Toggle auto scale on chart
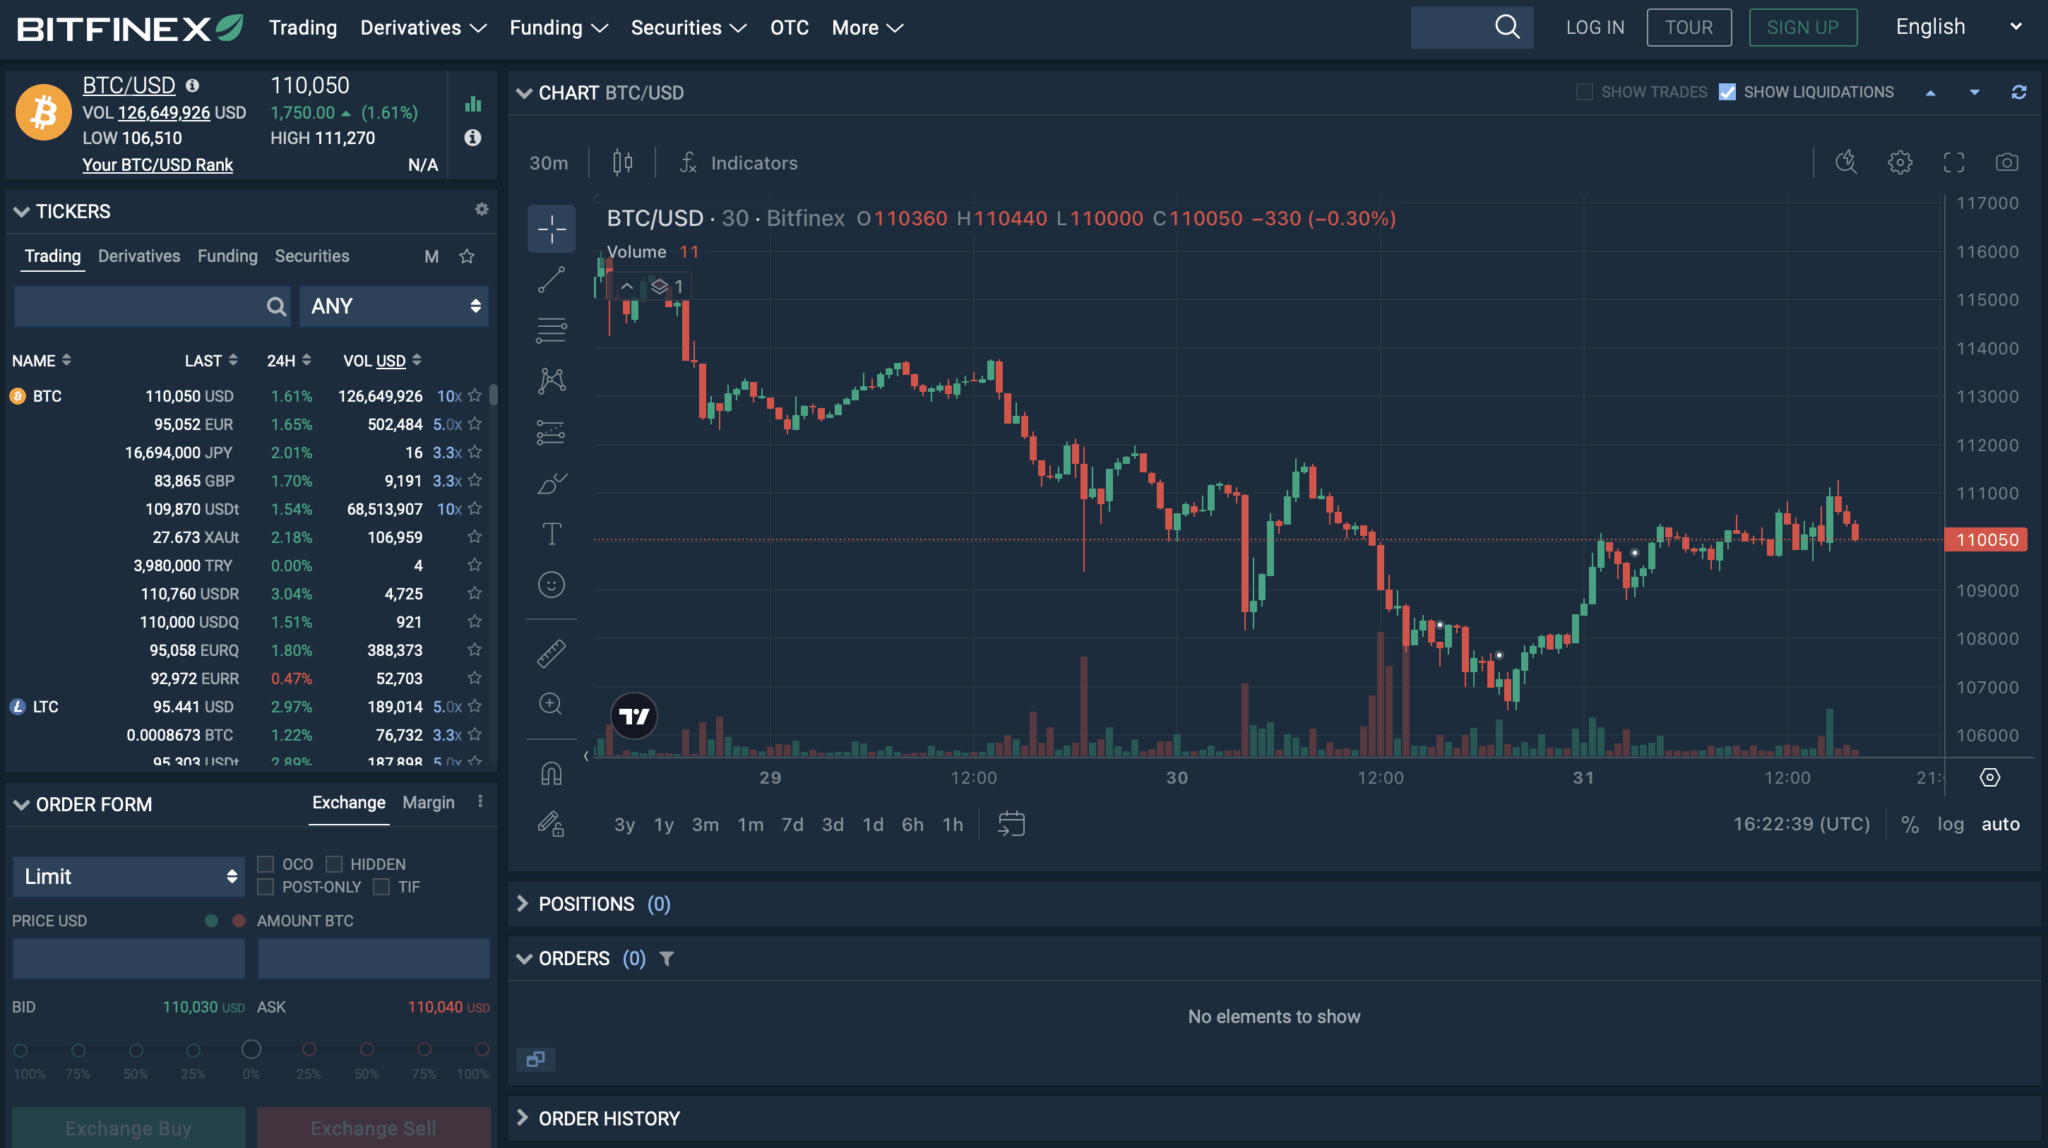Viewport: 2048px width, 1148px height. [2001, 824]
